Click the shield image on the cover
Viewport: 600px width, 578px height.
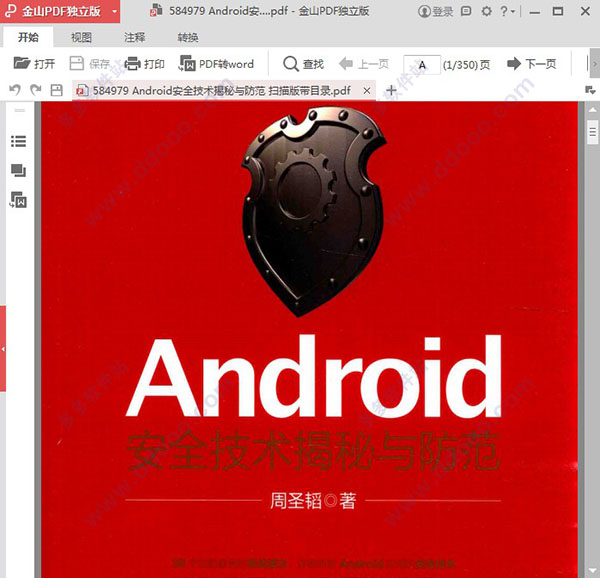pyautogui.click(x=313, y=211)
